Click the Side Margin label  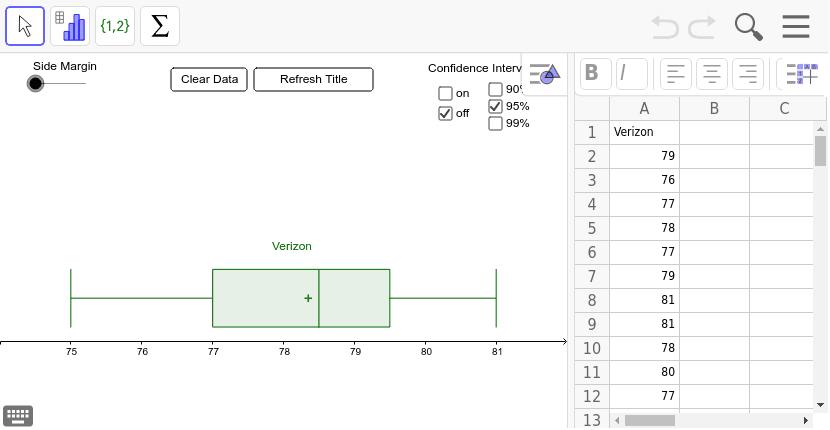(x=65, y=66)
